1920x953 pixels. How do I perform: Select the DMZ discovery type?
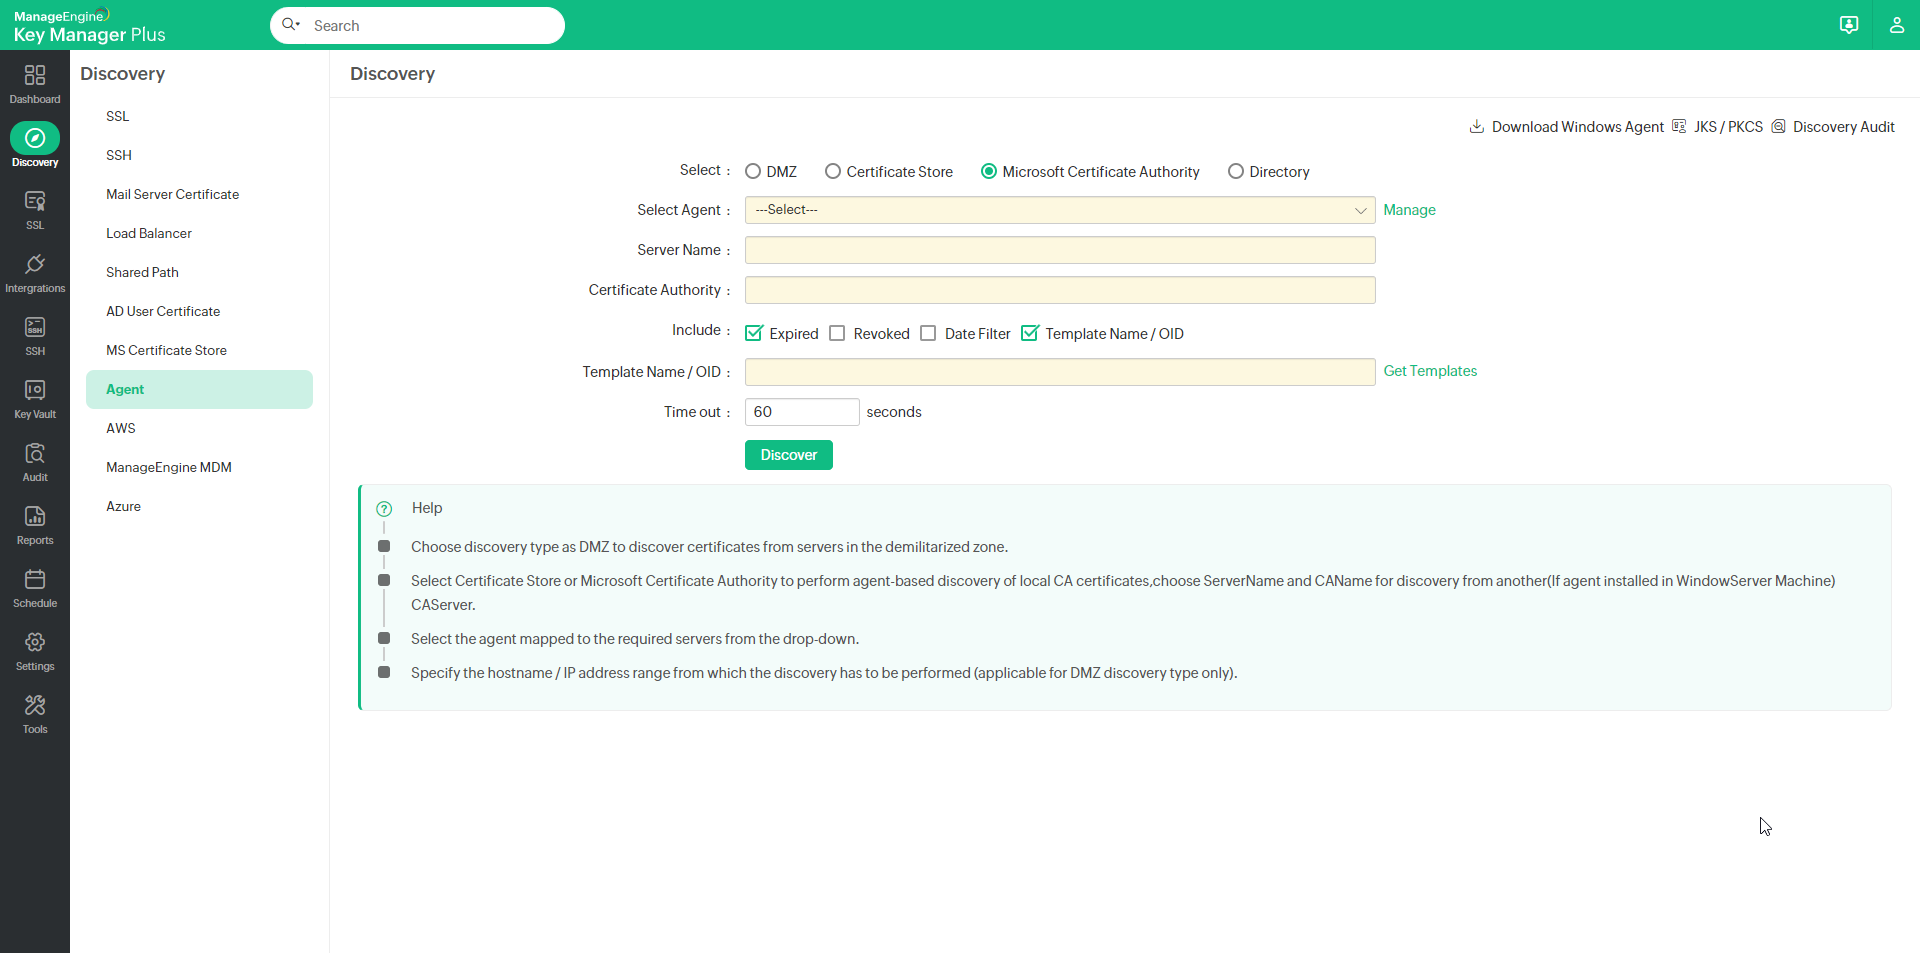tap(752, 171)
